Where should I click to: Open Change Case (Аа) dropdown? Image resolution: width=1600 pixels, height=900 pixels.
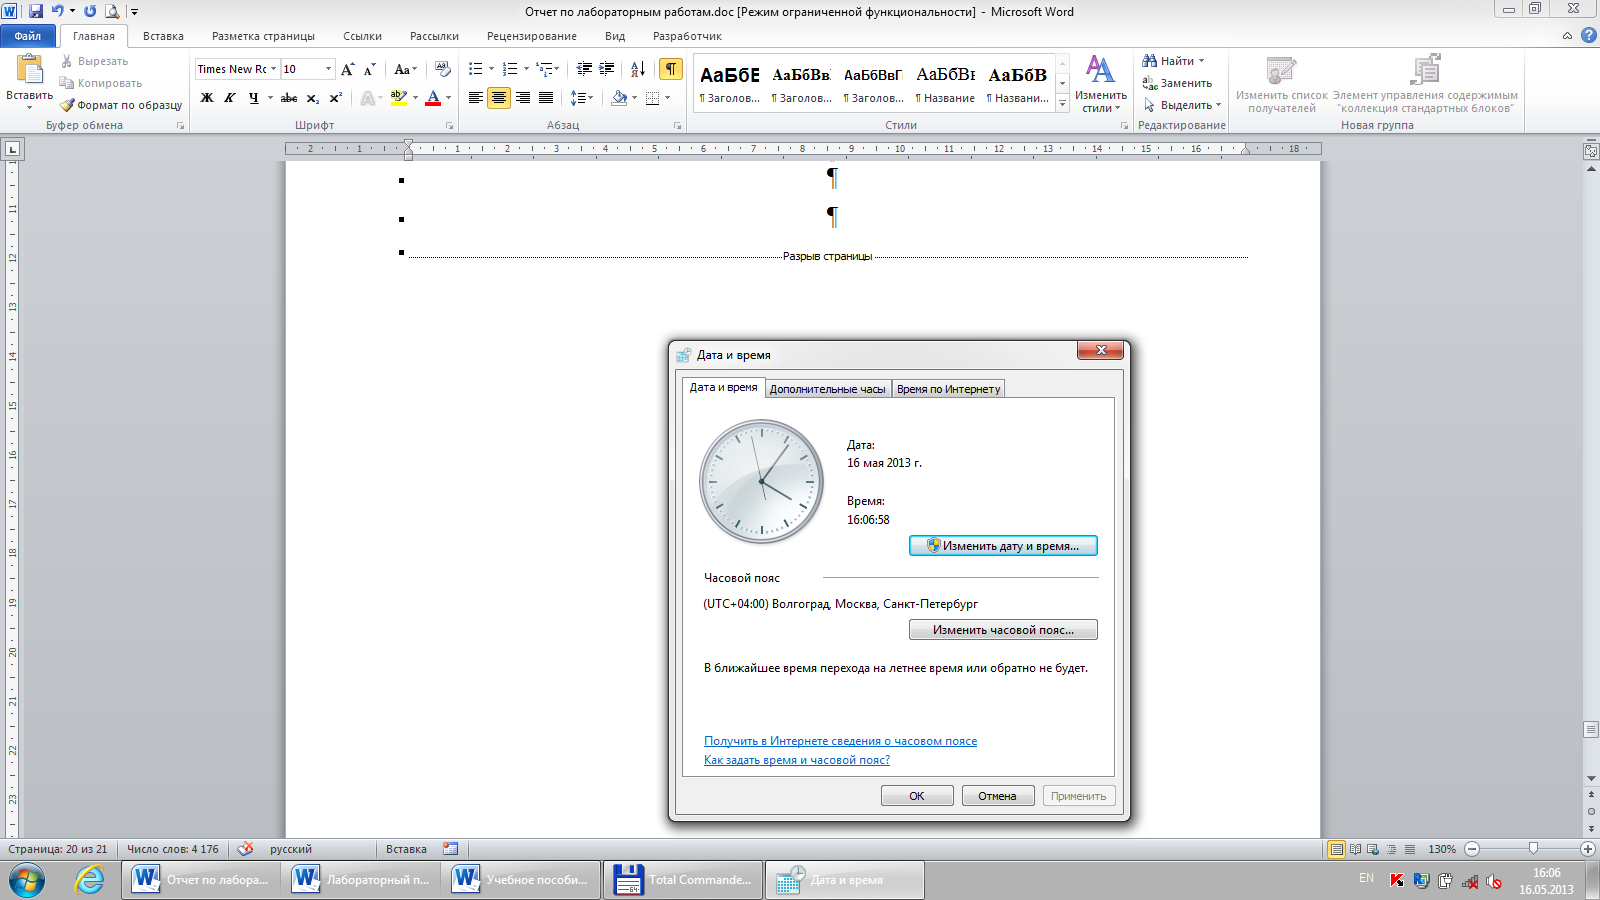pyautogui.click(x=405, y=69)
